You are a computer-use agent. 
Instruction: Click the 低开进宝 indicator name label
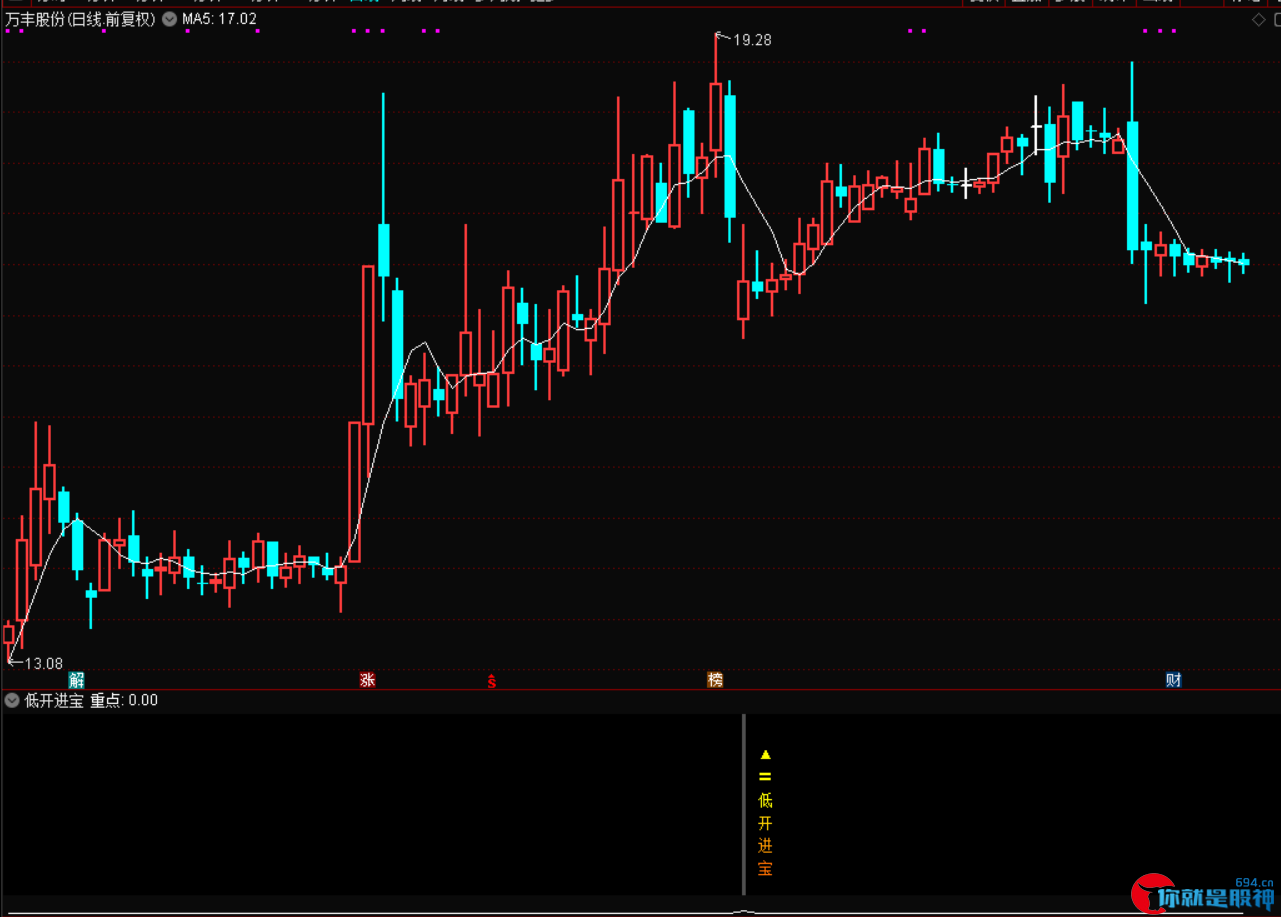(54, 700)
